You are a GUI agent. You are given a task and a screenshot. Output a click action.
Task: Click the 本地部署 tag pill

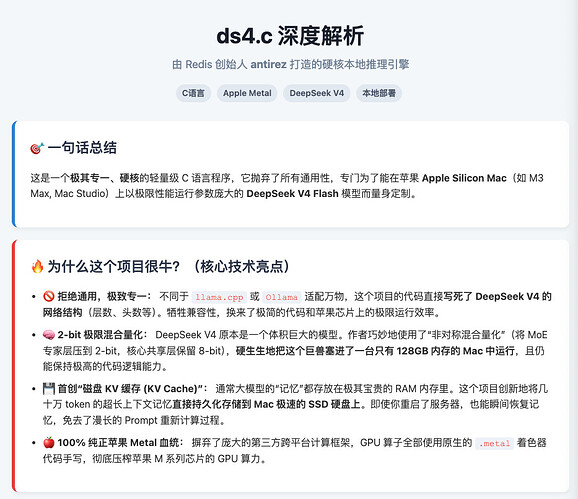pos(379,93)
